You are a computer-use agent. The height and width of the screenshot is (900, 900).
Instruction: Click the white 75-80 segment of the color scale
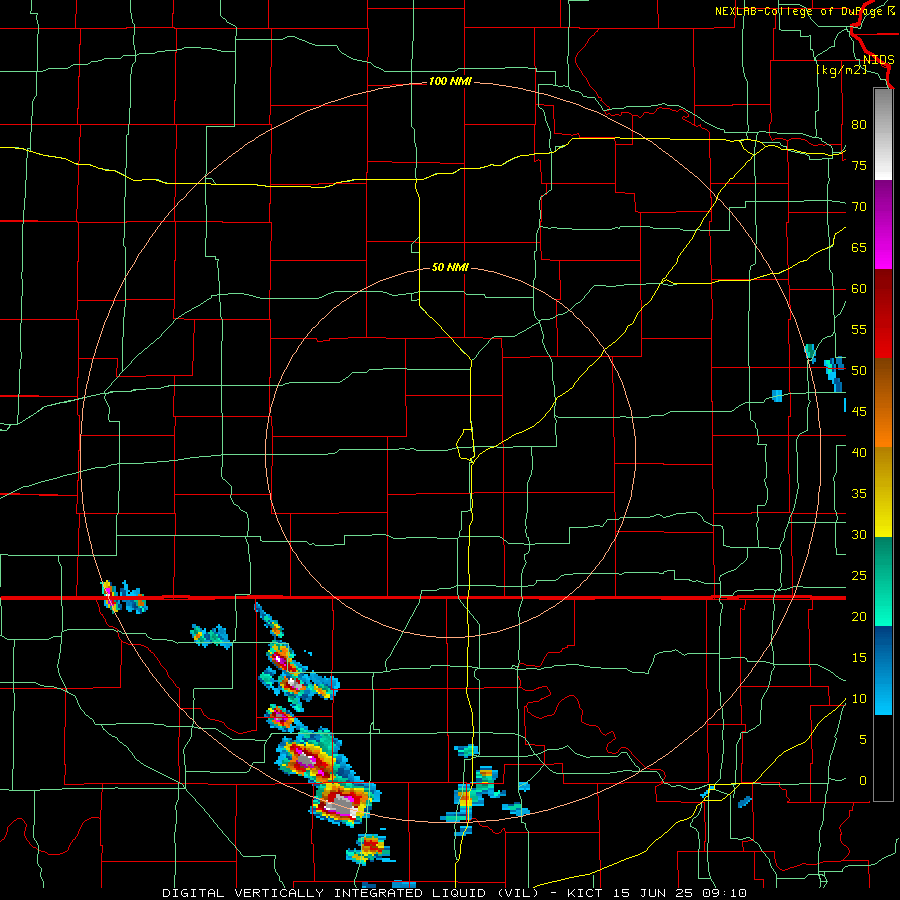pos(883,135)
